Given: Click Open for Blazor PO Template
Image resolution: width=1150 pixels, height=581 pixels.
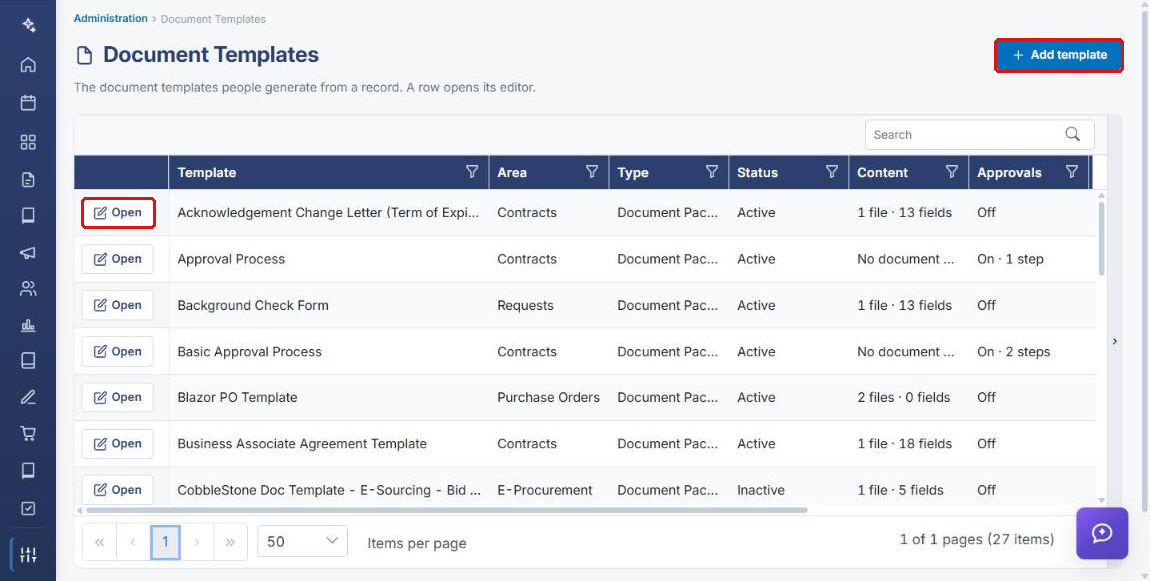Looking at the screenshot, I should tap(117, 397).
